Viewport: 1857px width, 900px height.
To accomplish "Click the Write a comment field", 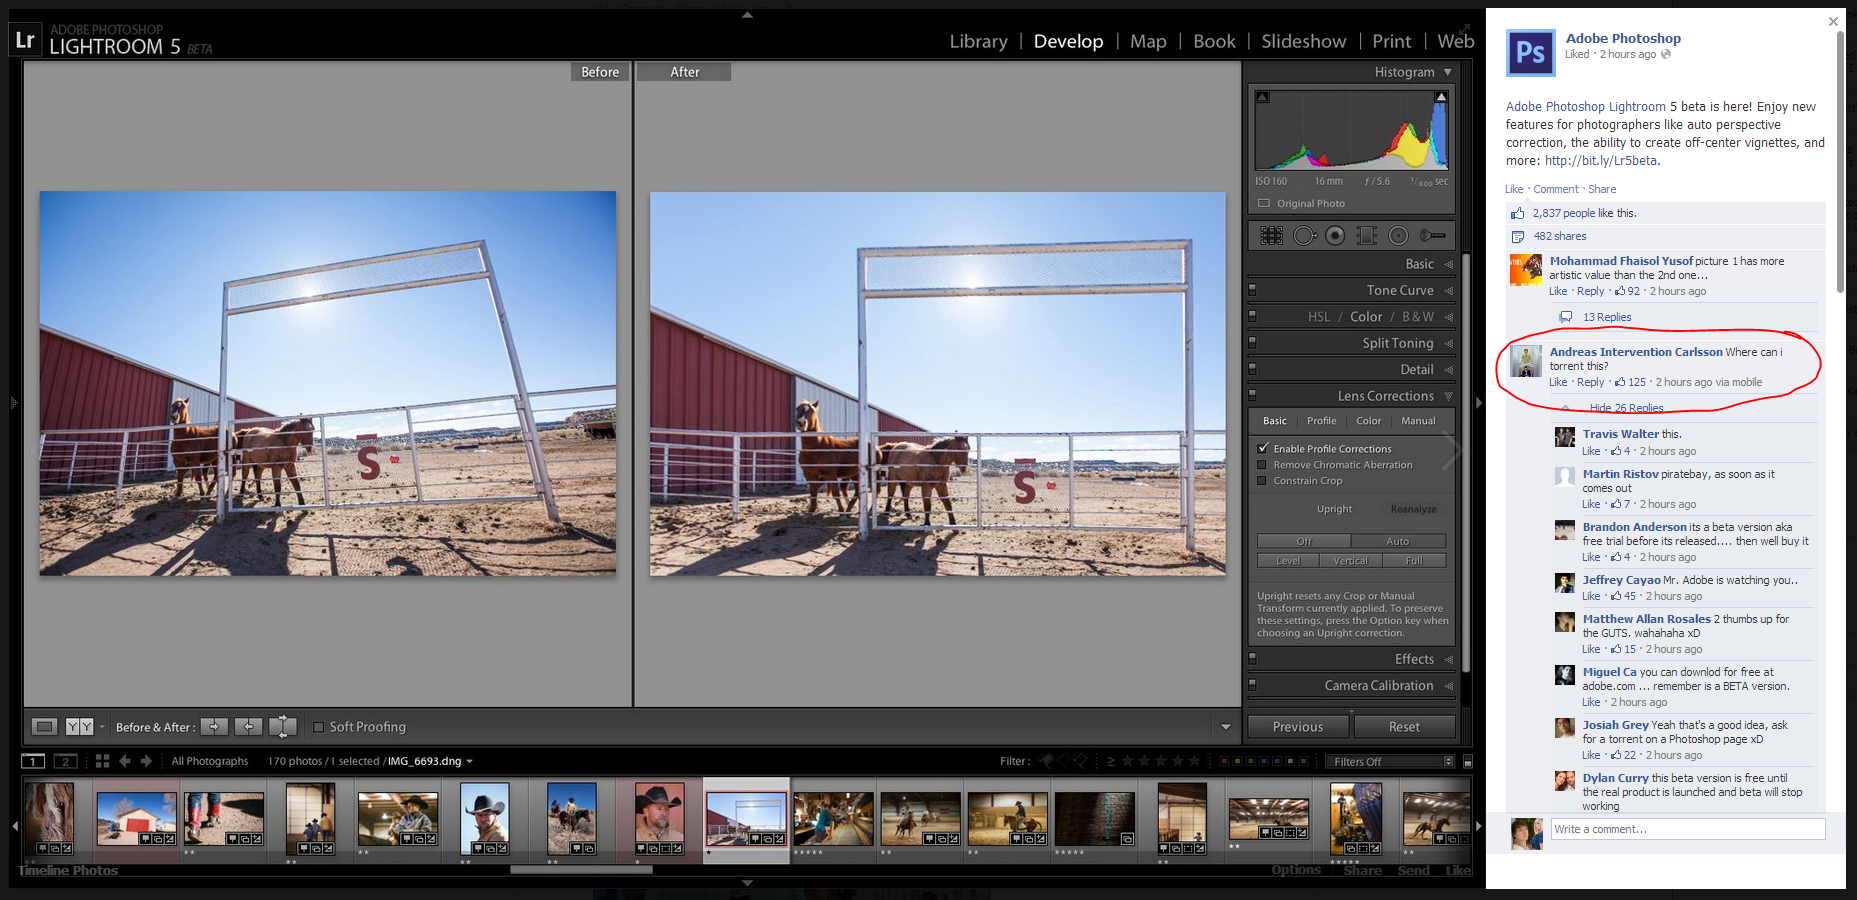I will pos(1687,829).
